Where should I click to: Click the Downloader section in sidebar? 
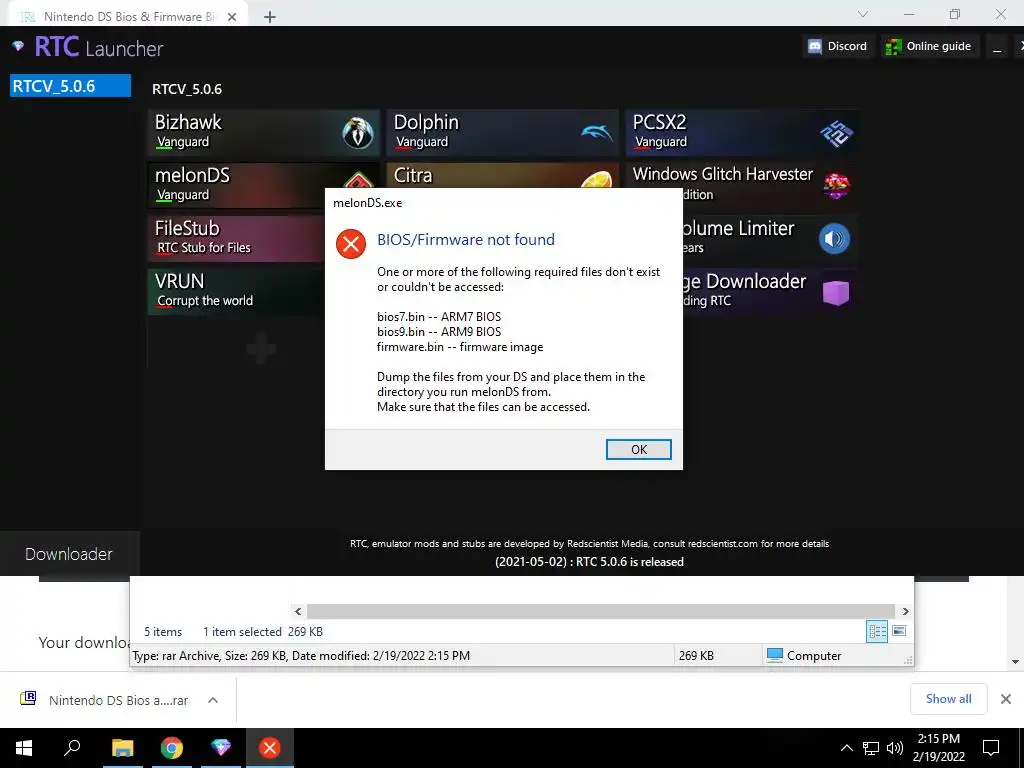(x=69, y=554)
